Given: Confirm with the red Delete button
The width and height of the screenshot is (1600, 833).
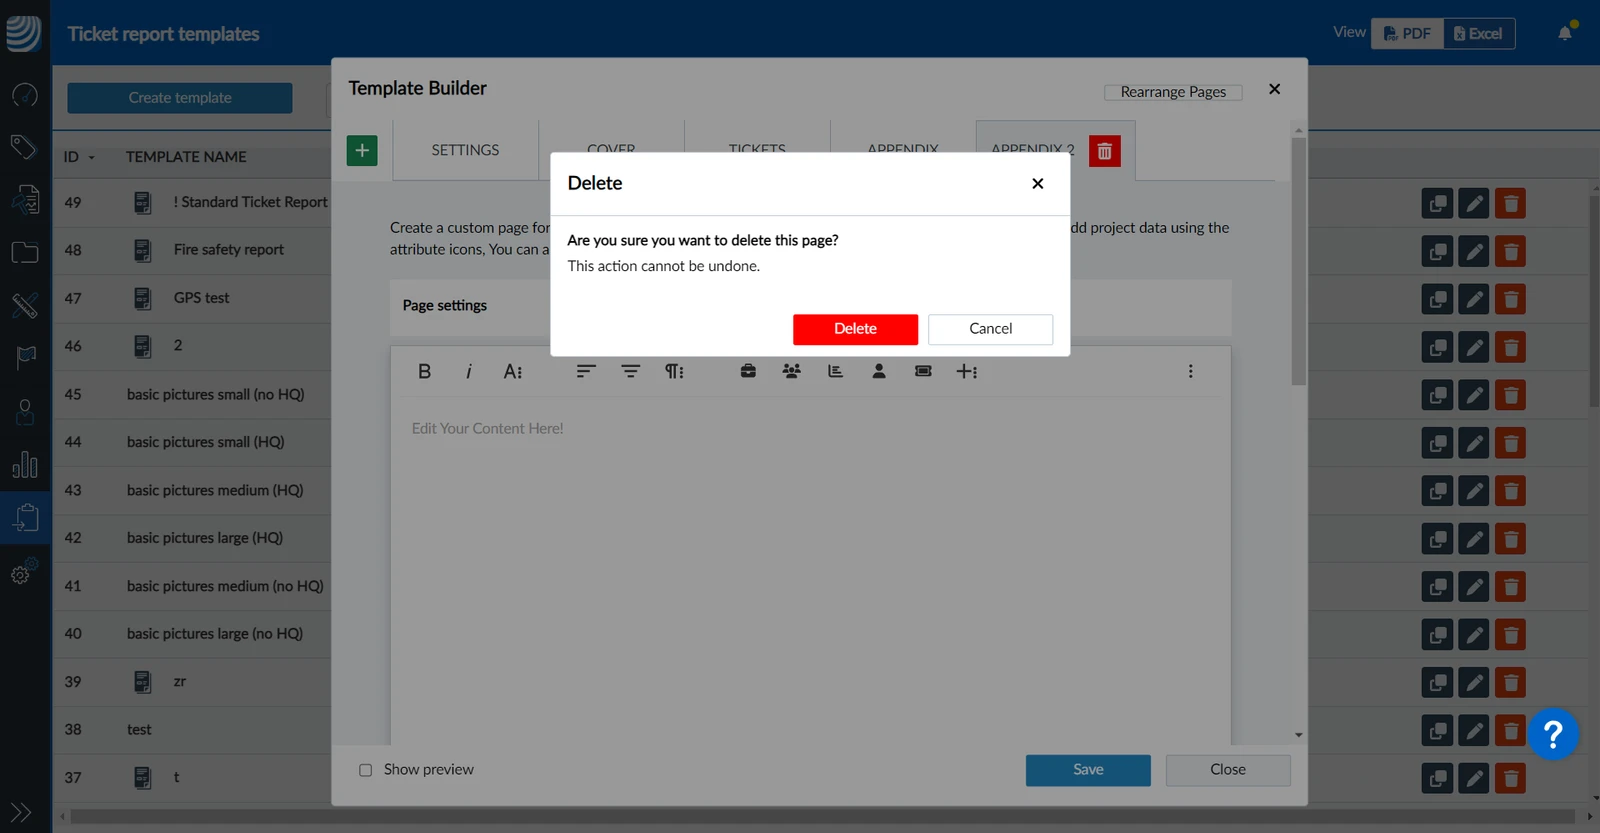Looking at the screenshot, I should pyautogui.click(x=855, y=329).
